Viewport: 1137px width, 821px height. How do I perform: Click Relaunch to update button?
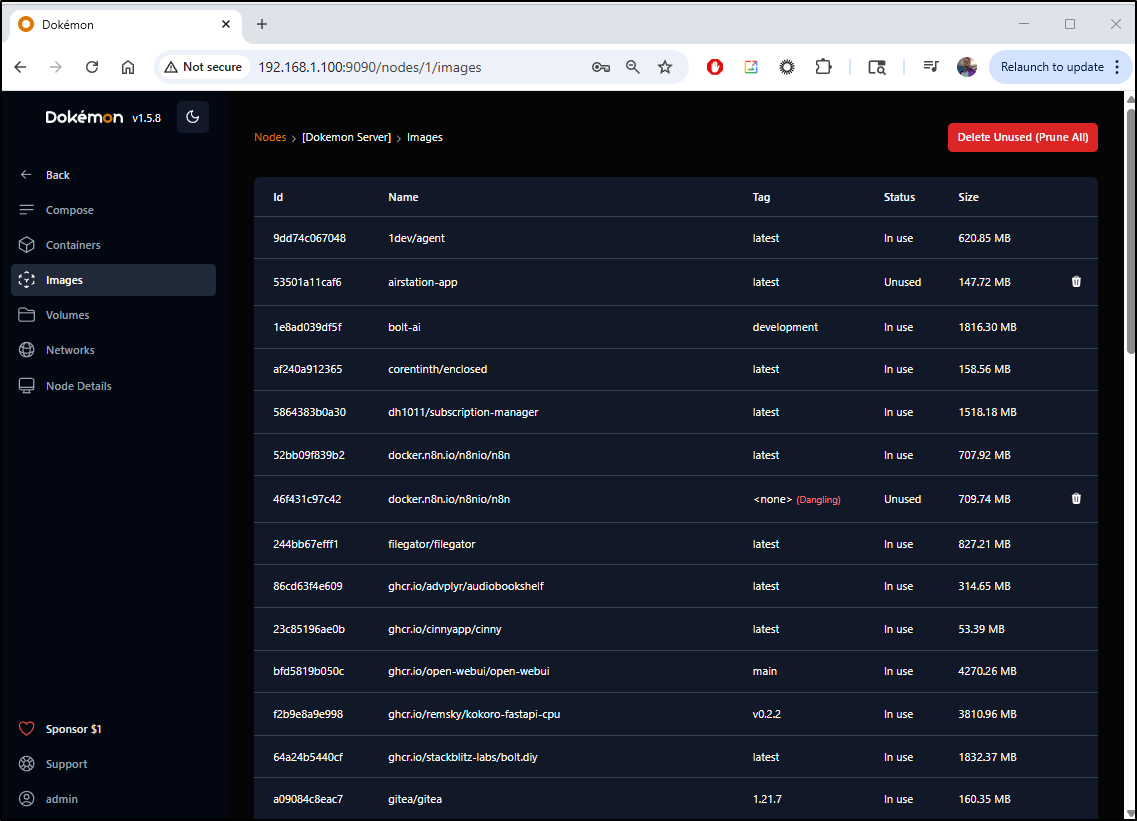coord(1052,67)
